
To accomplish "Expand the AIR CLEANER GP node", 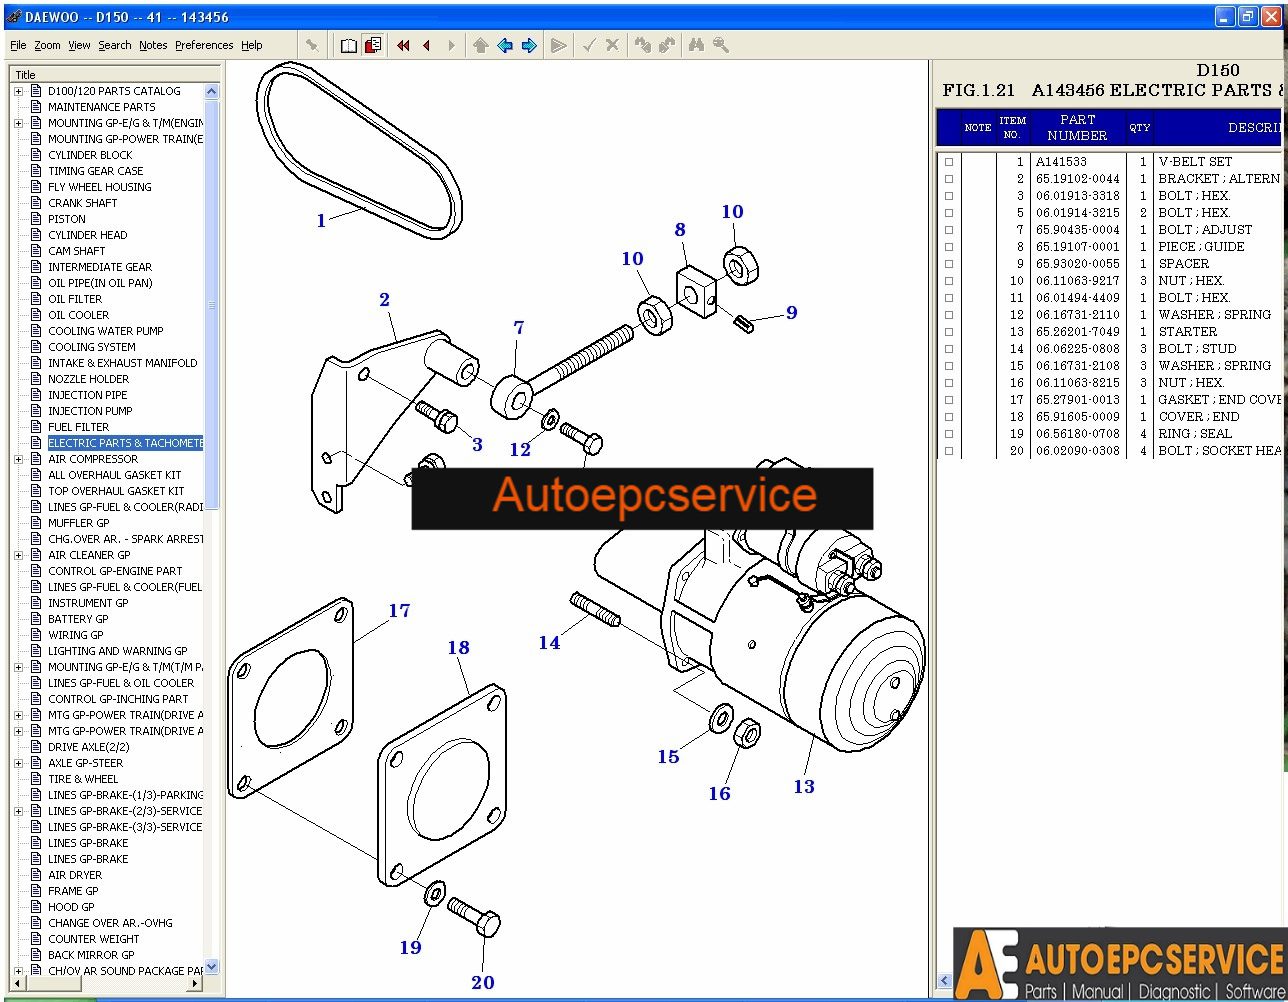I will click(18, 555).
